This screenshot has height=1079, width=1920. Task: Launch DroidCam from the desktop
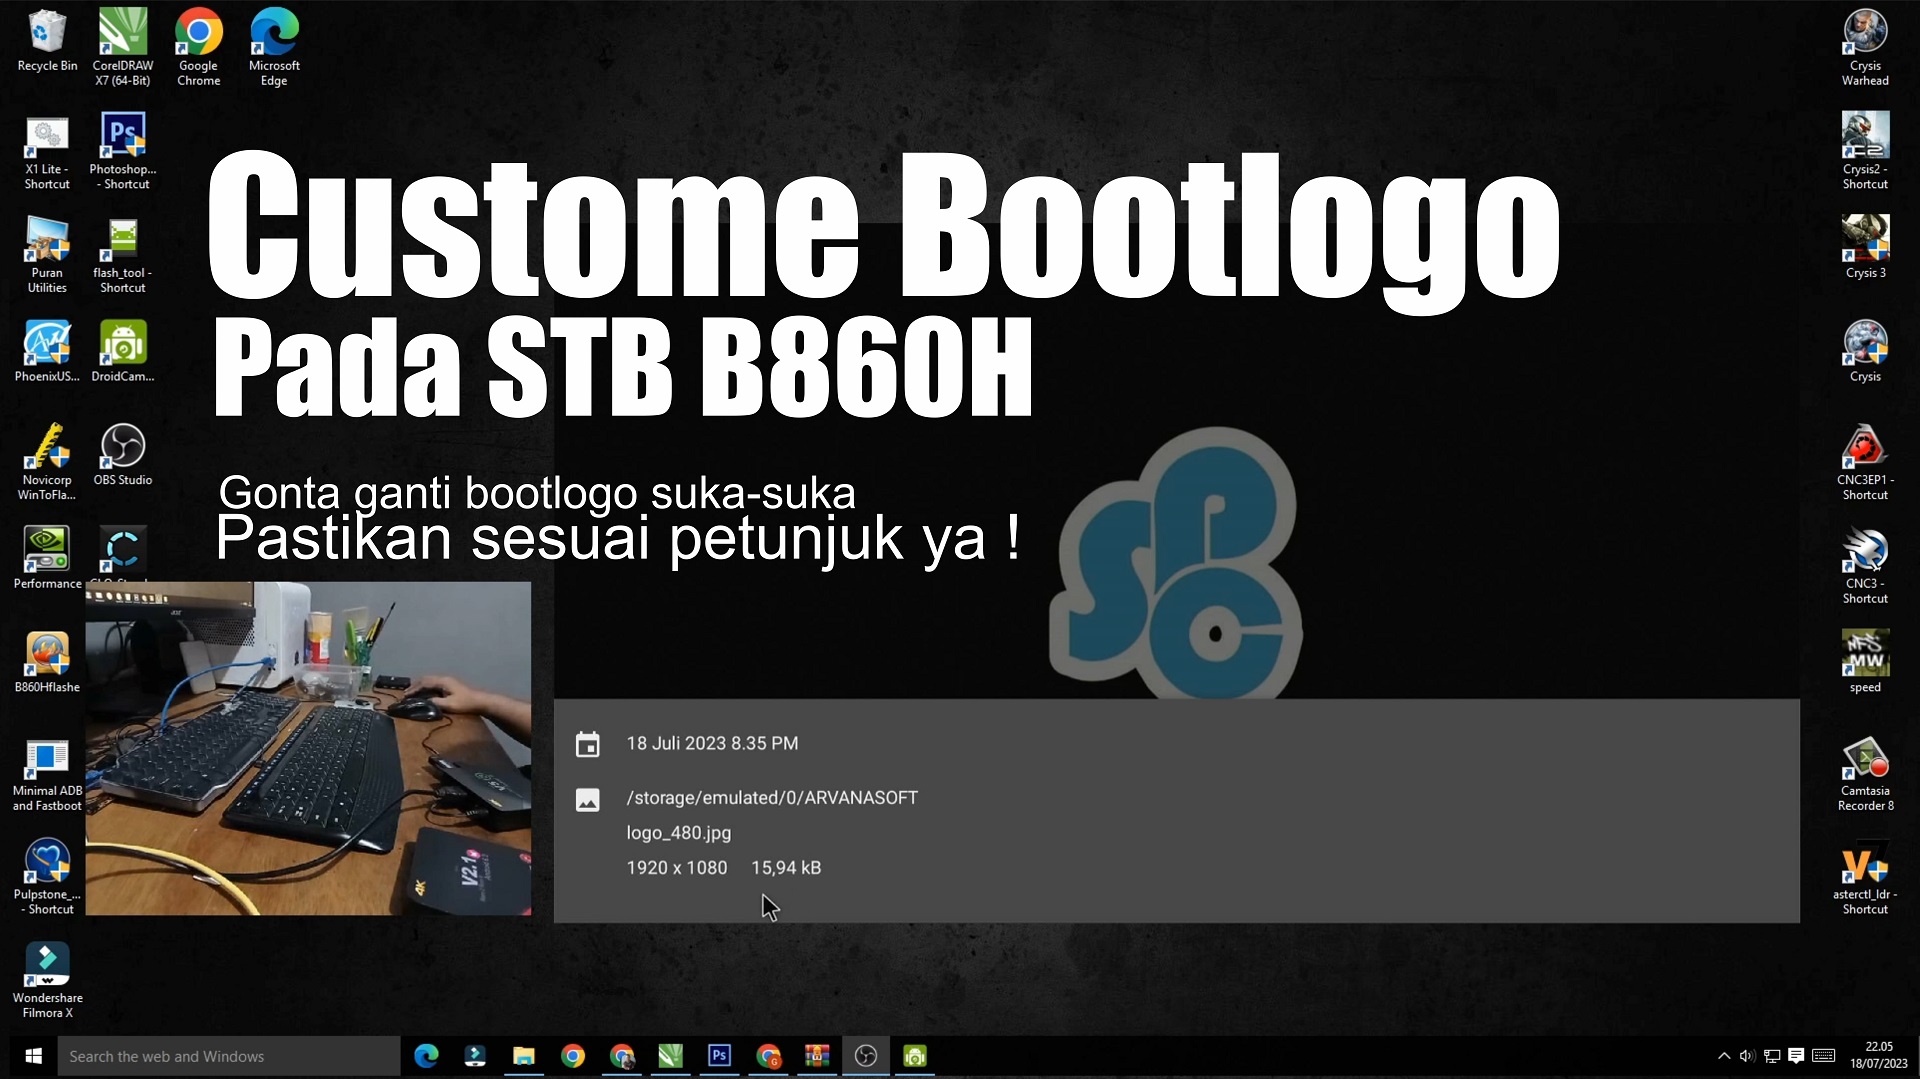point(122,345)
